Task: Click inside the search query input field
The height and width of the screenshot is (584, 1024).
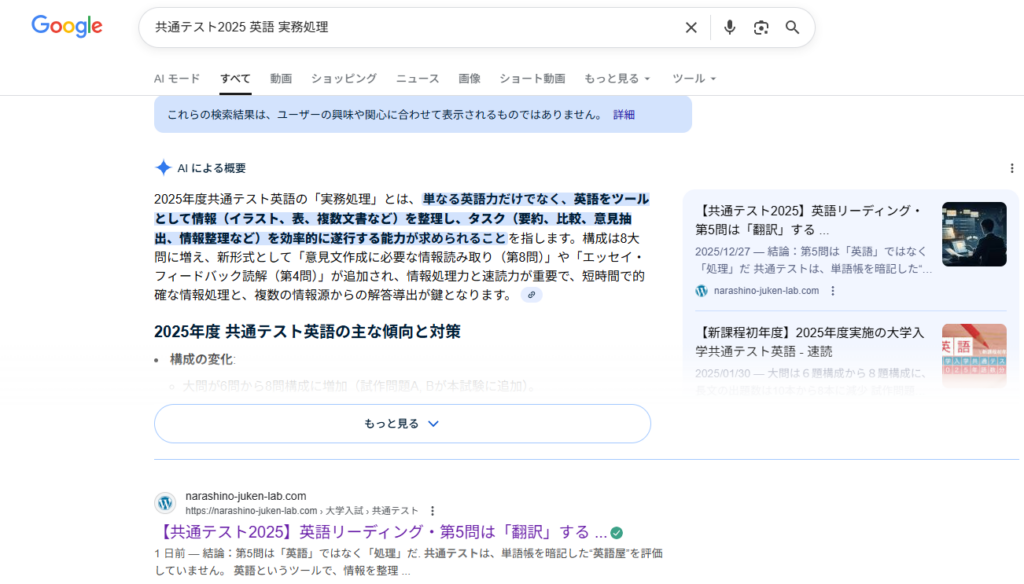Action: (400, 28)
